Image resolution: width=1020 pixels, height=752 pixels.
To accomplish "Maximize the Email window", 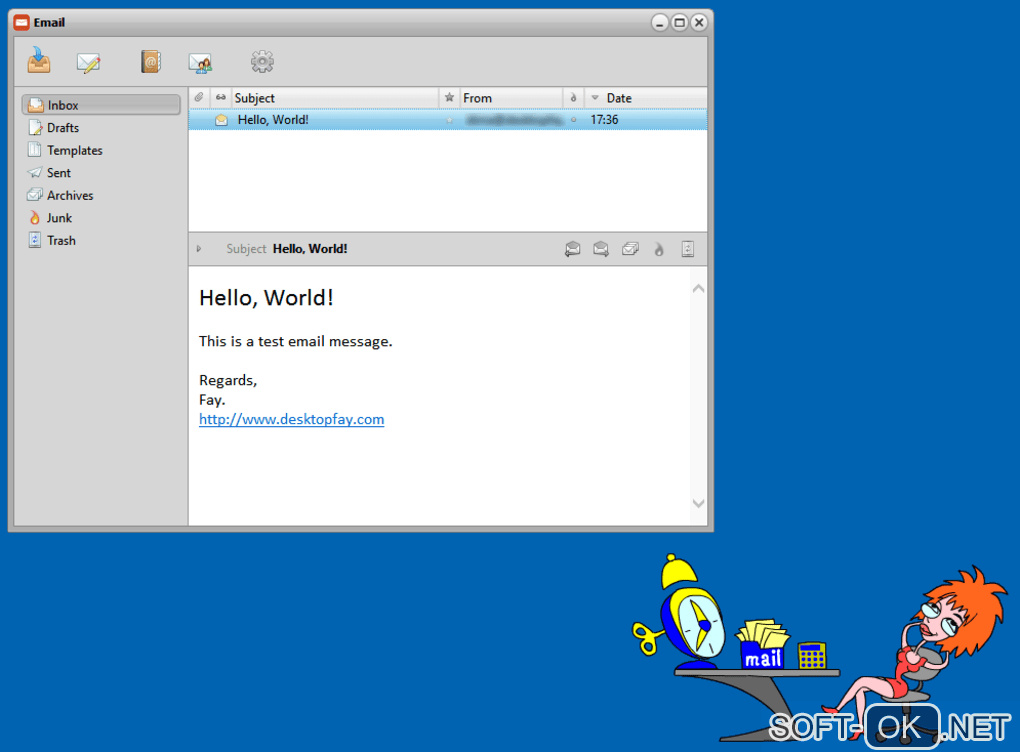I will pos(679,23).
